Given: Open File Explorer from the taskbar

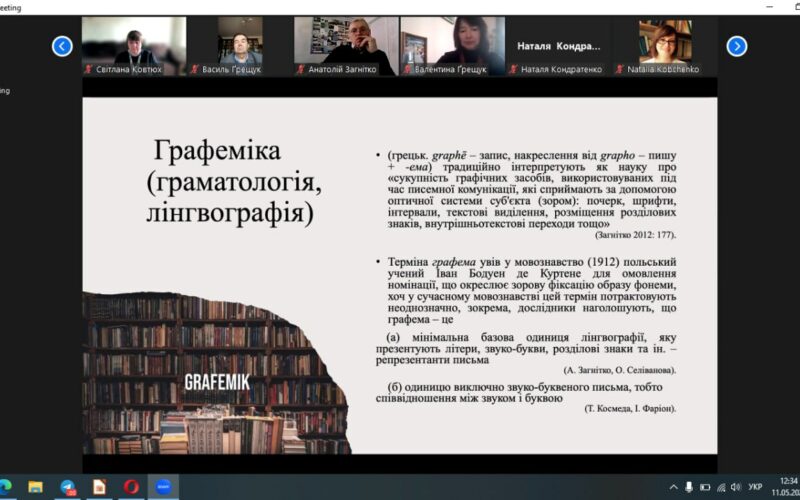Looking at the screenshot, I should [x=36, y=487].
